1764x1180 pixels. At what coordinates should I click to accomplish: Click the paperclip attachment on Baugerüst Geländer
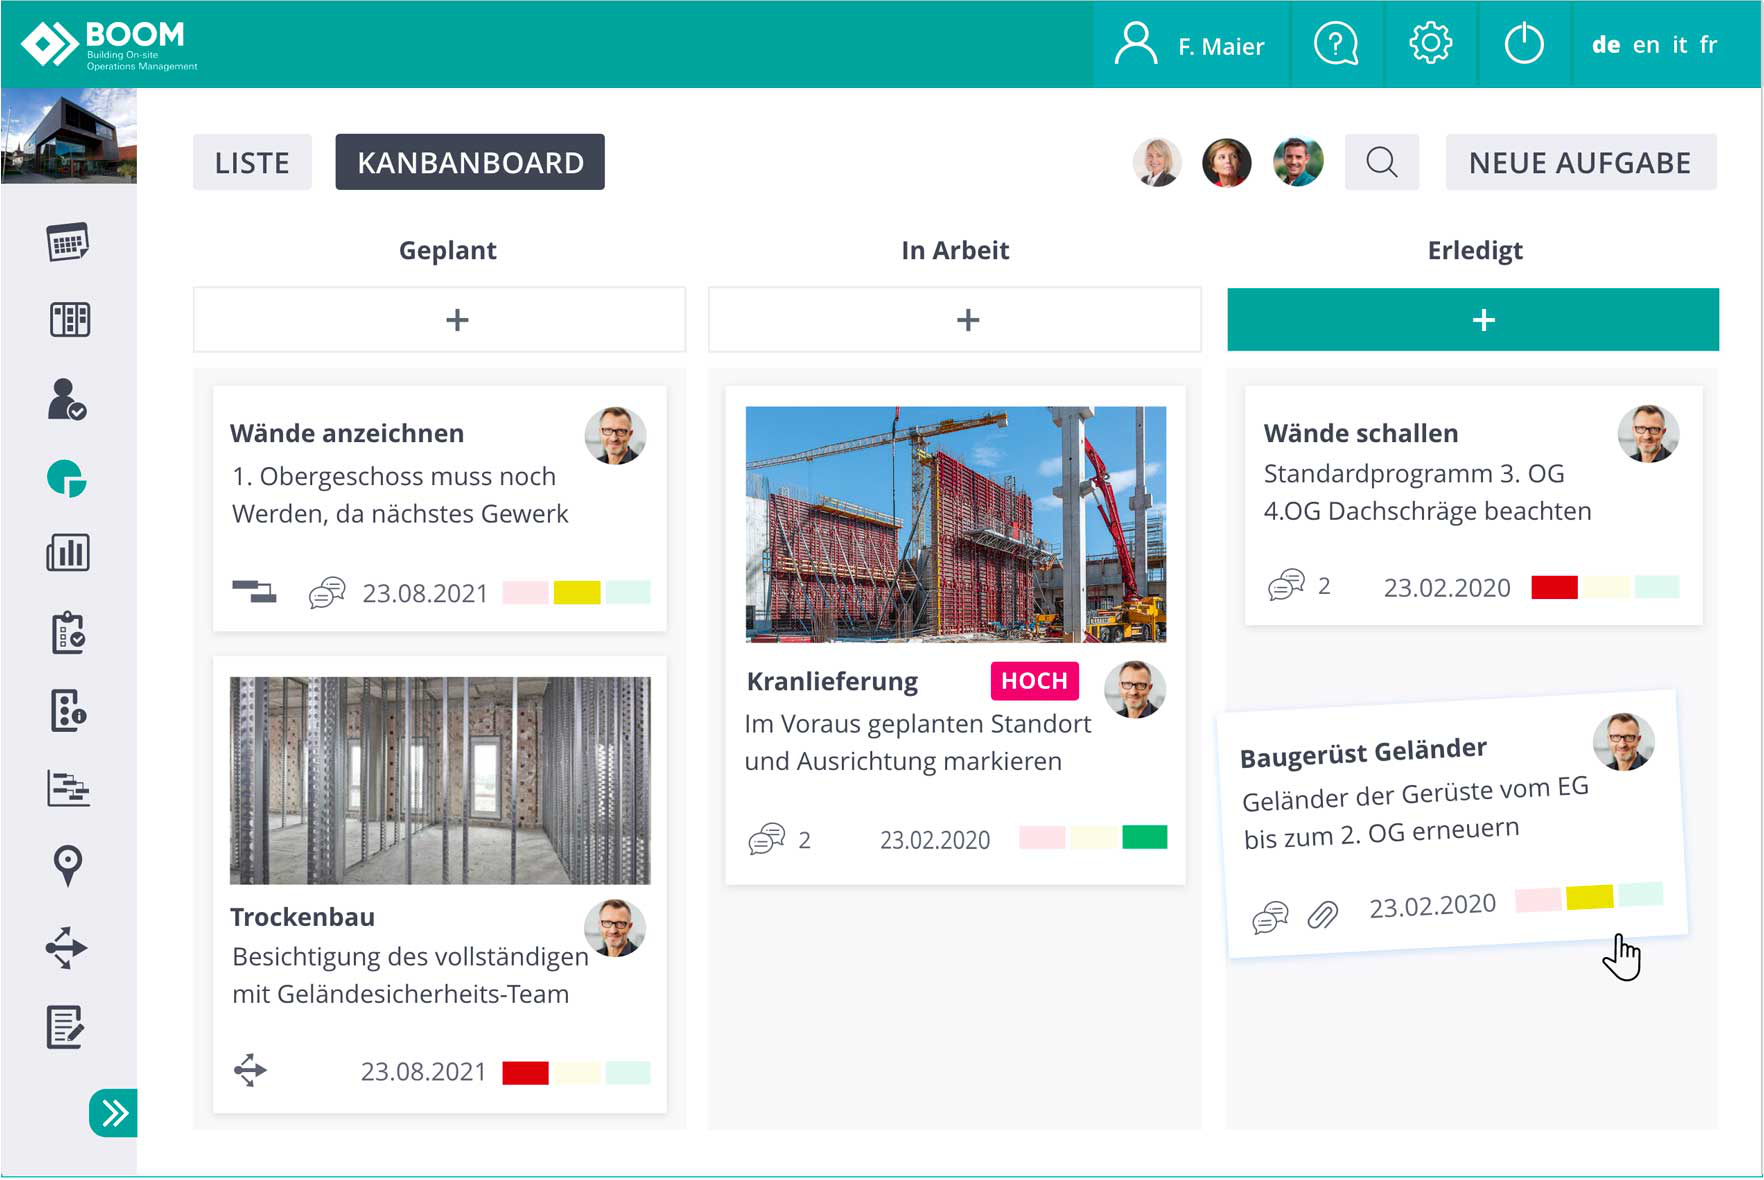1322,914
